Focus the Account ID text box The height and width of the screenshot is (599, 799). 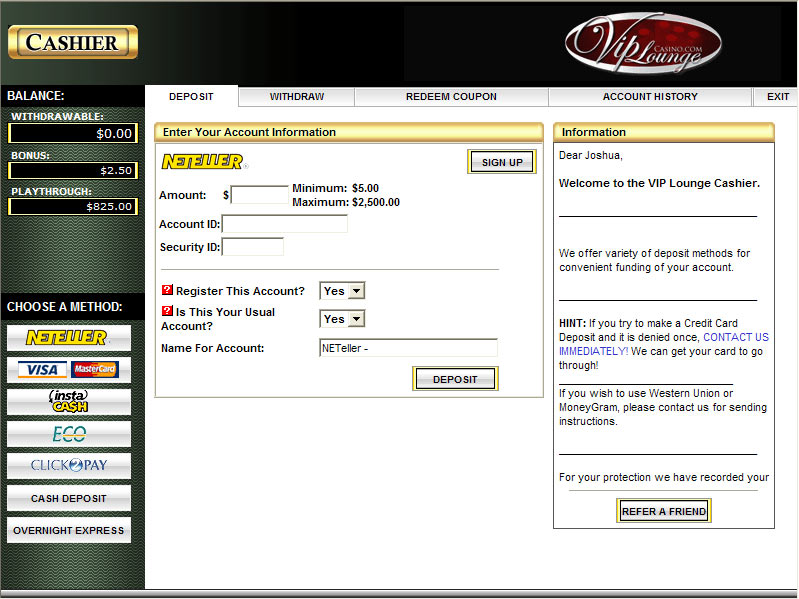285,224
